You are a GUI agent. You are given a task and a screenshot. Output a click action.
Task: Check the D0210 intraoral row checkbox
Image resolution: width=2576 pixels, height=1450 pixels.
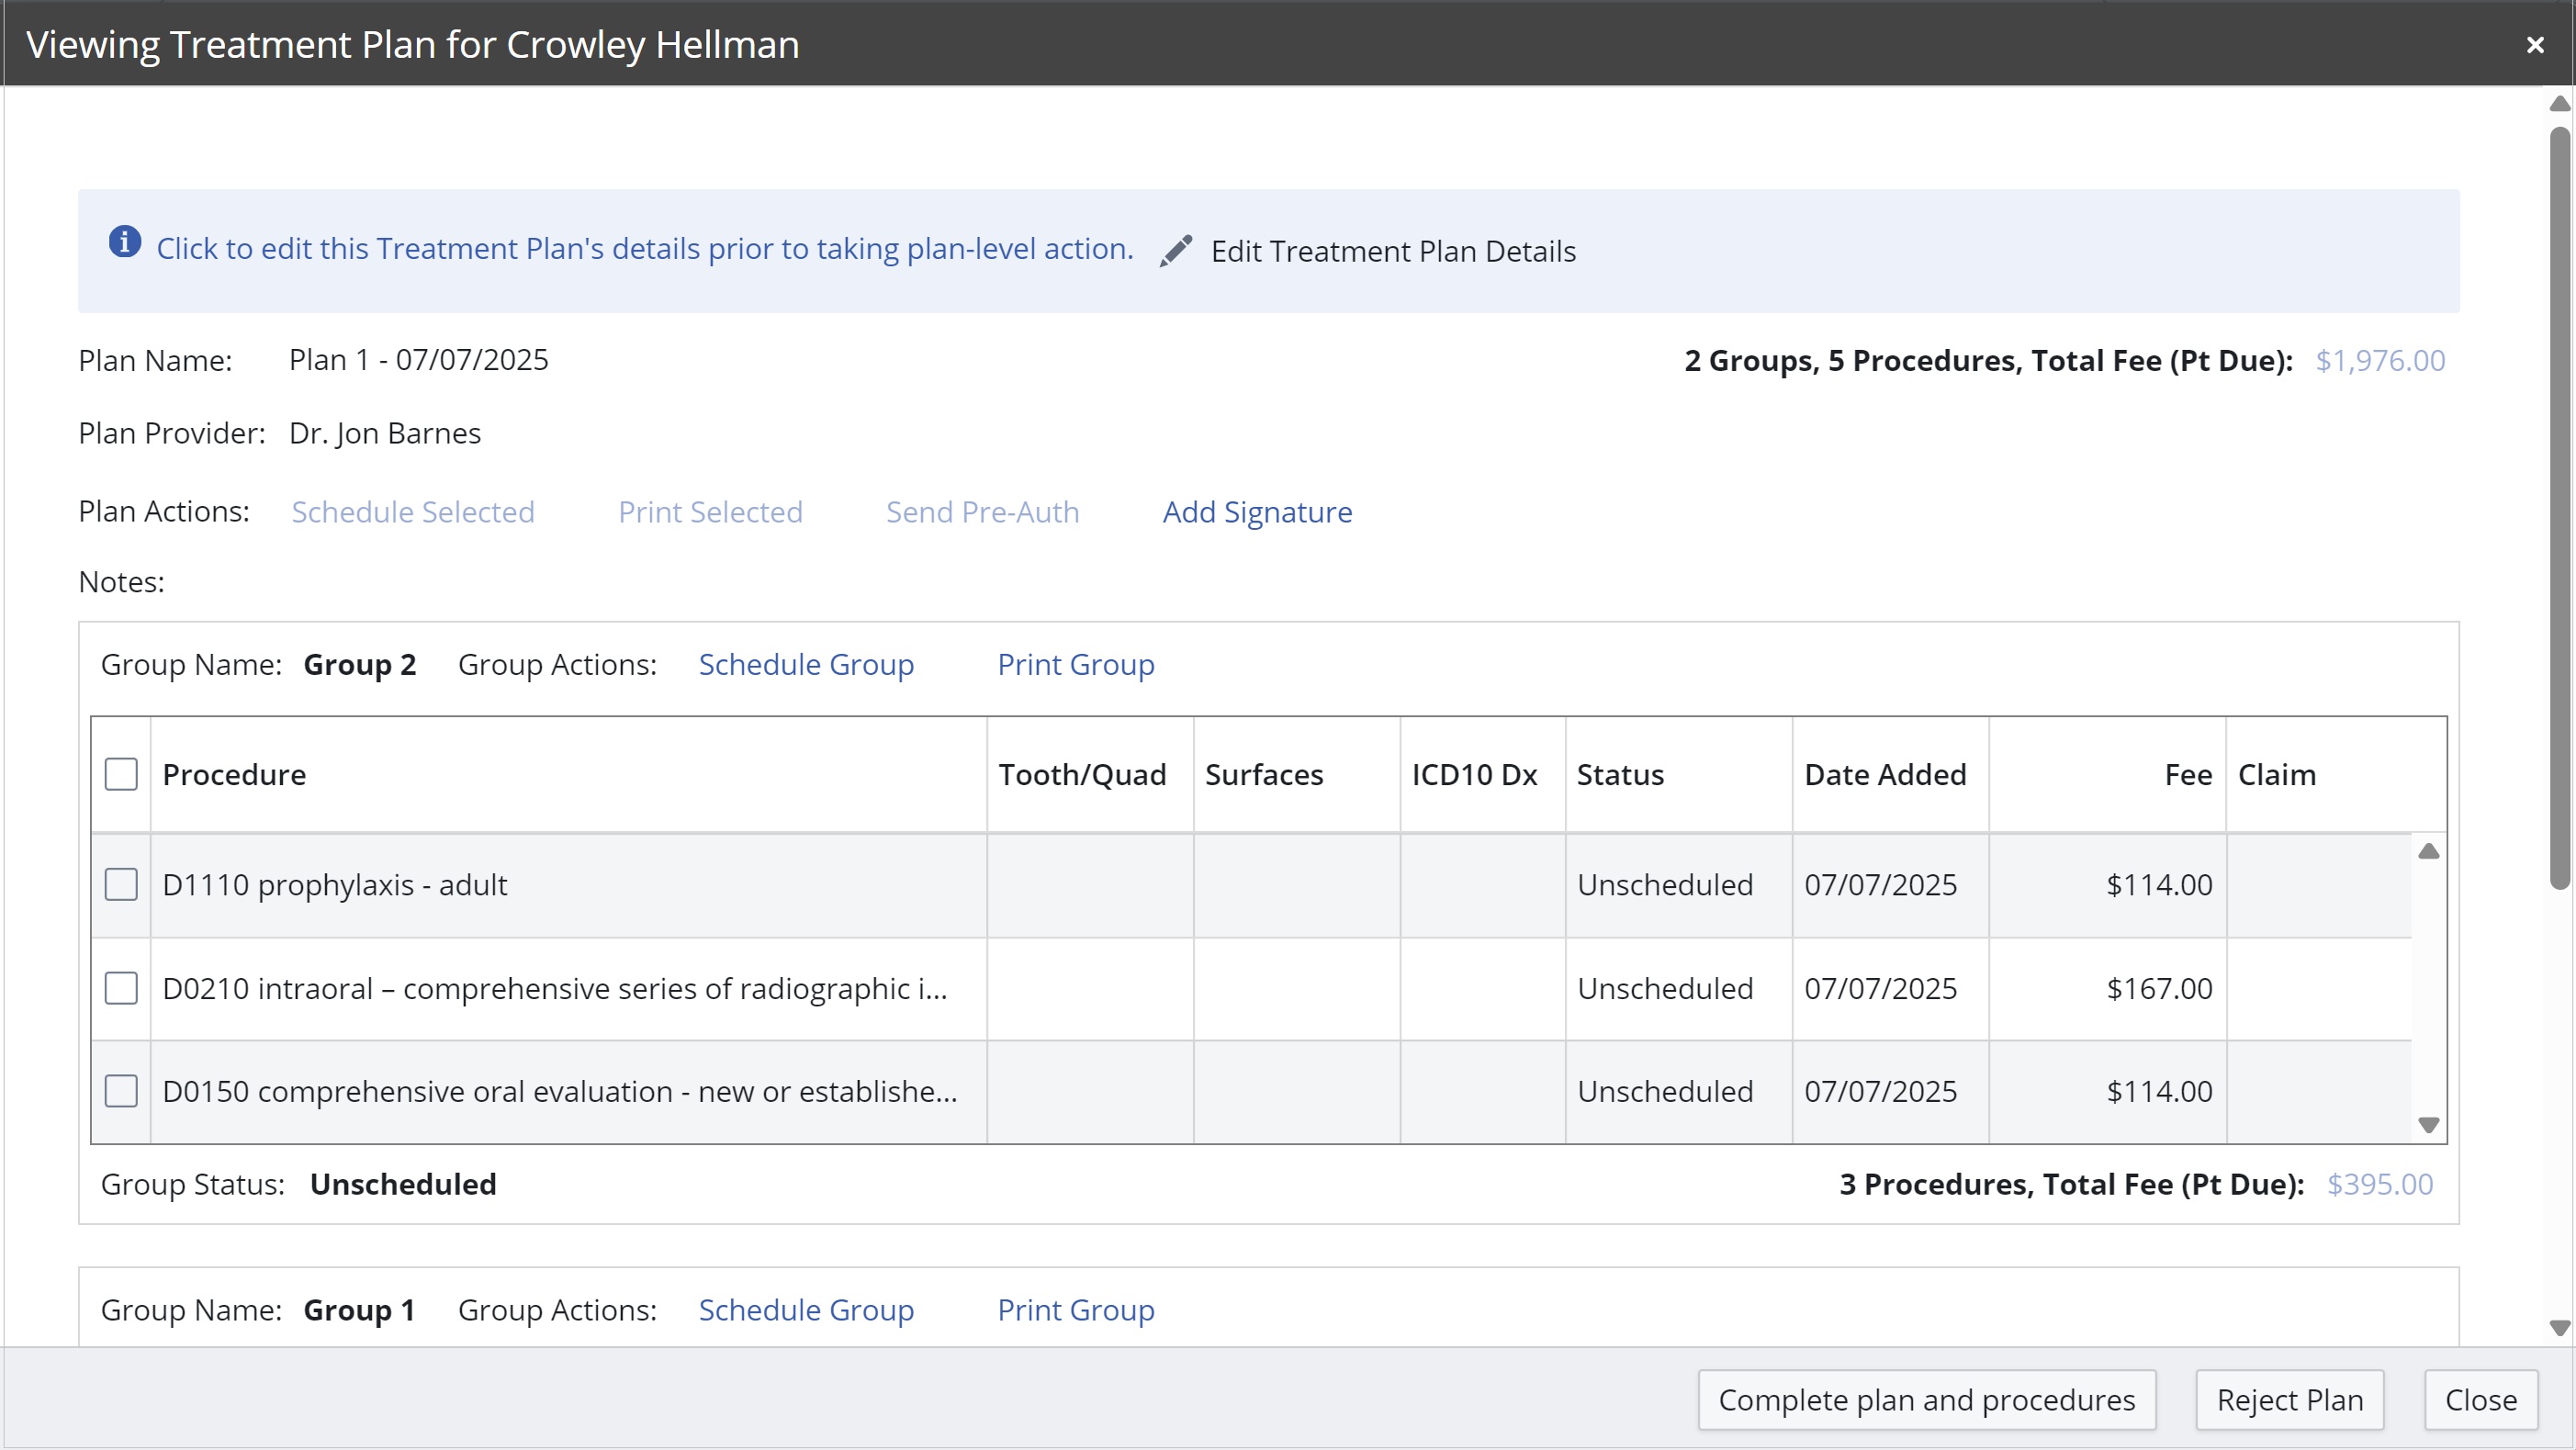pos(121,988)
